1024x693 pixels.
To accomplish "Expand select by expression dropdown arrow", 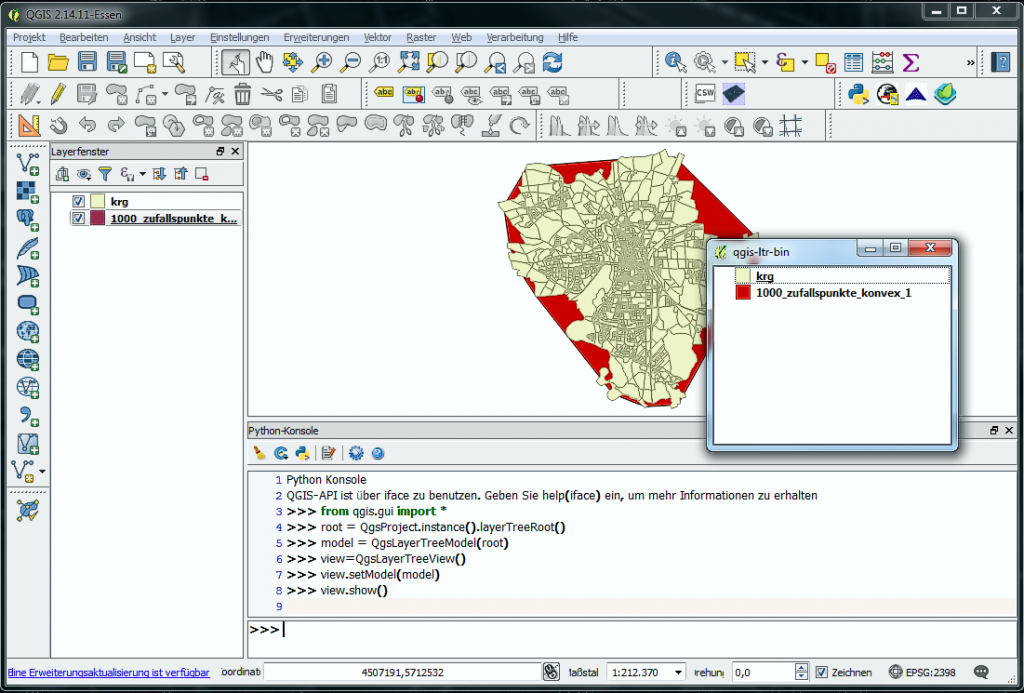I will click(x=805, y=63).
